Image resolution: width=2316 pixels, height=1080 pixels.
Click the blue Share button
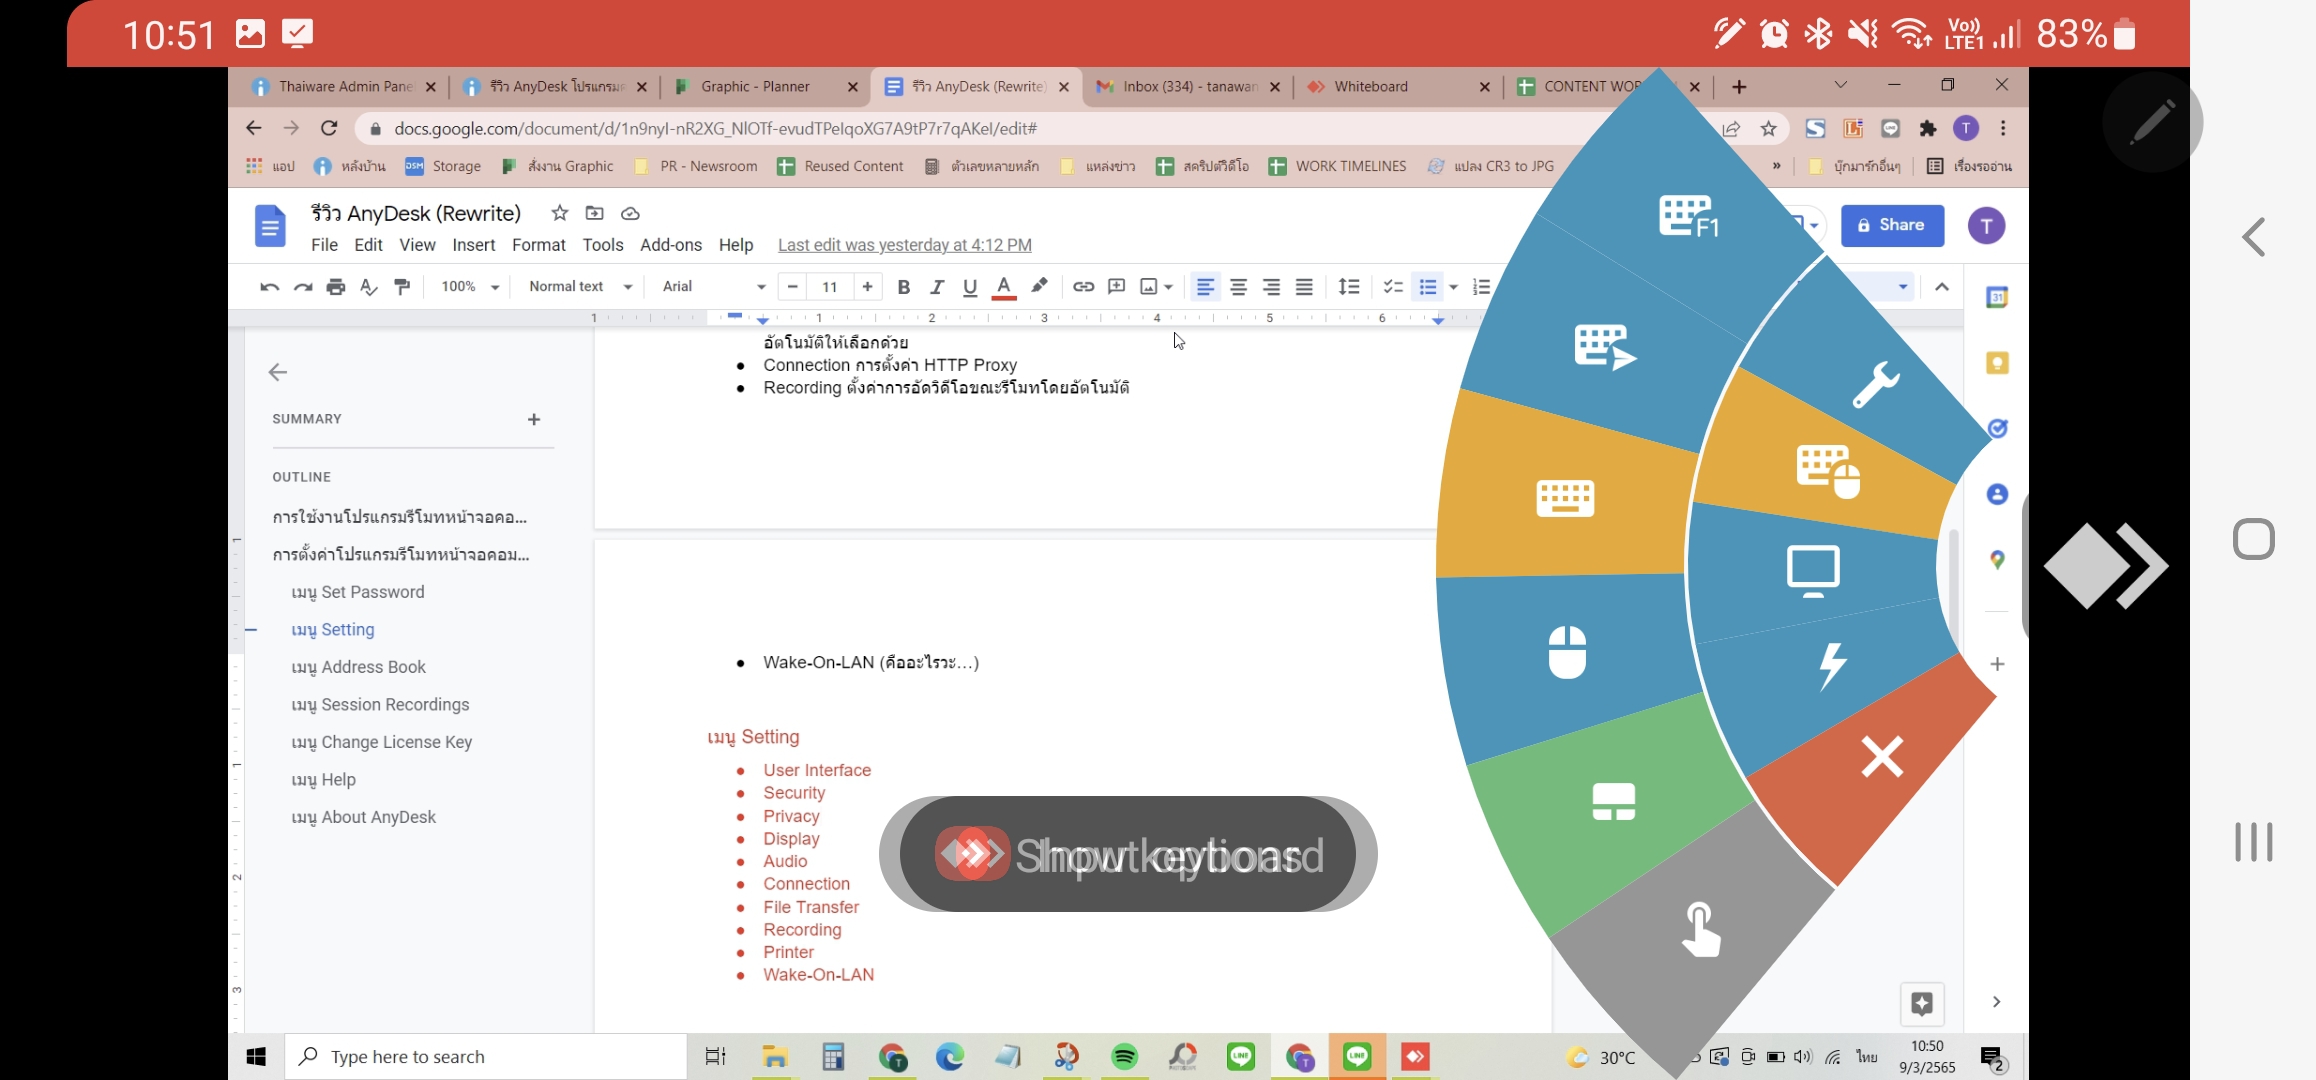[x=1891, y=225]
